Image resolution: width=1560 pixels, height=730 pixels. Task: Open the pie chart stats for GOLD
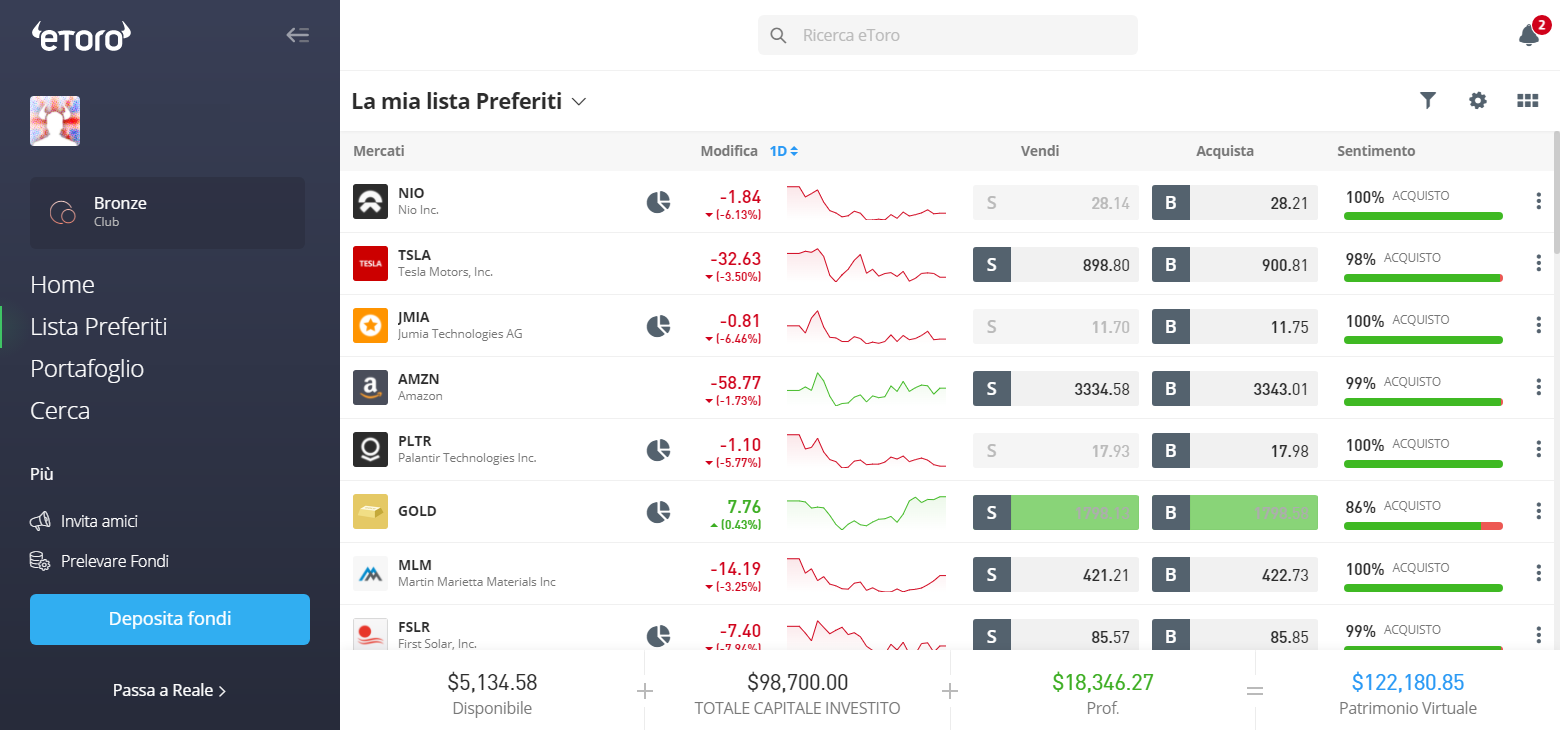(x=658, y=511)
